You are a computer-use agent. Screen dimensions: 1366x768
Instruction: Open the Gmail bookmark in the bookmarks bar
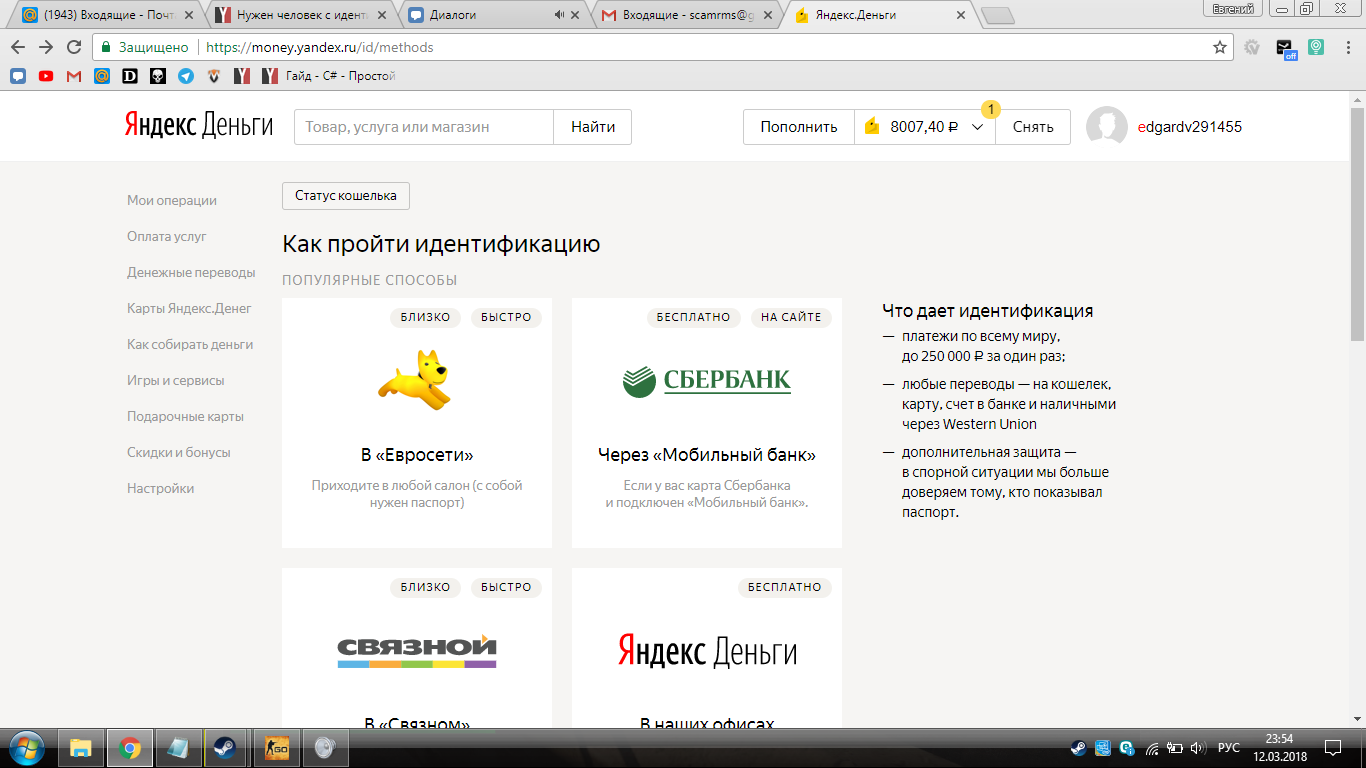(74, 75)
